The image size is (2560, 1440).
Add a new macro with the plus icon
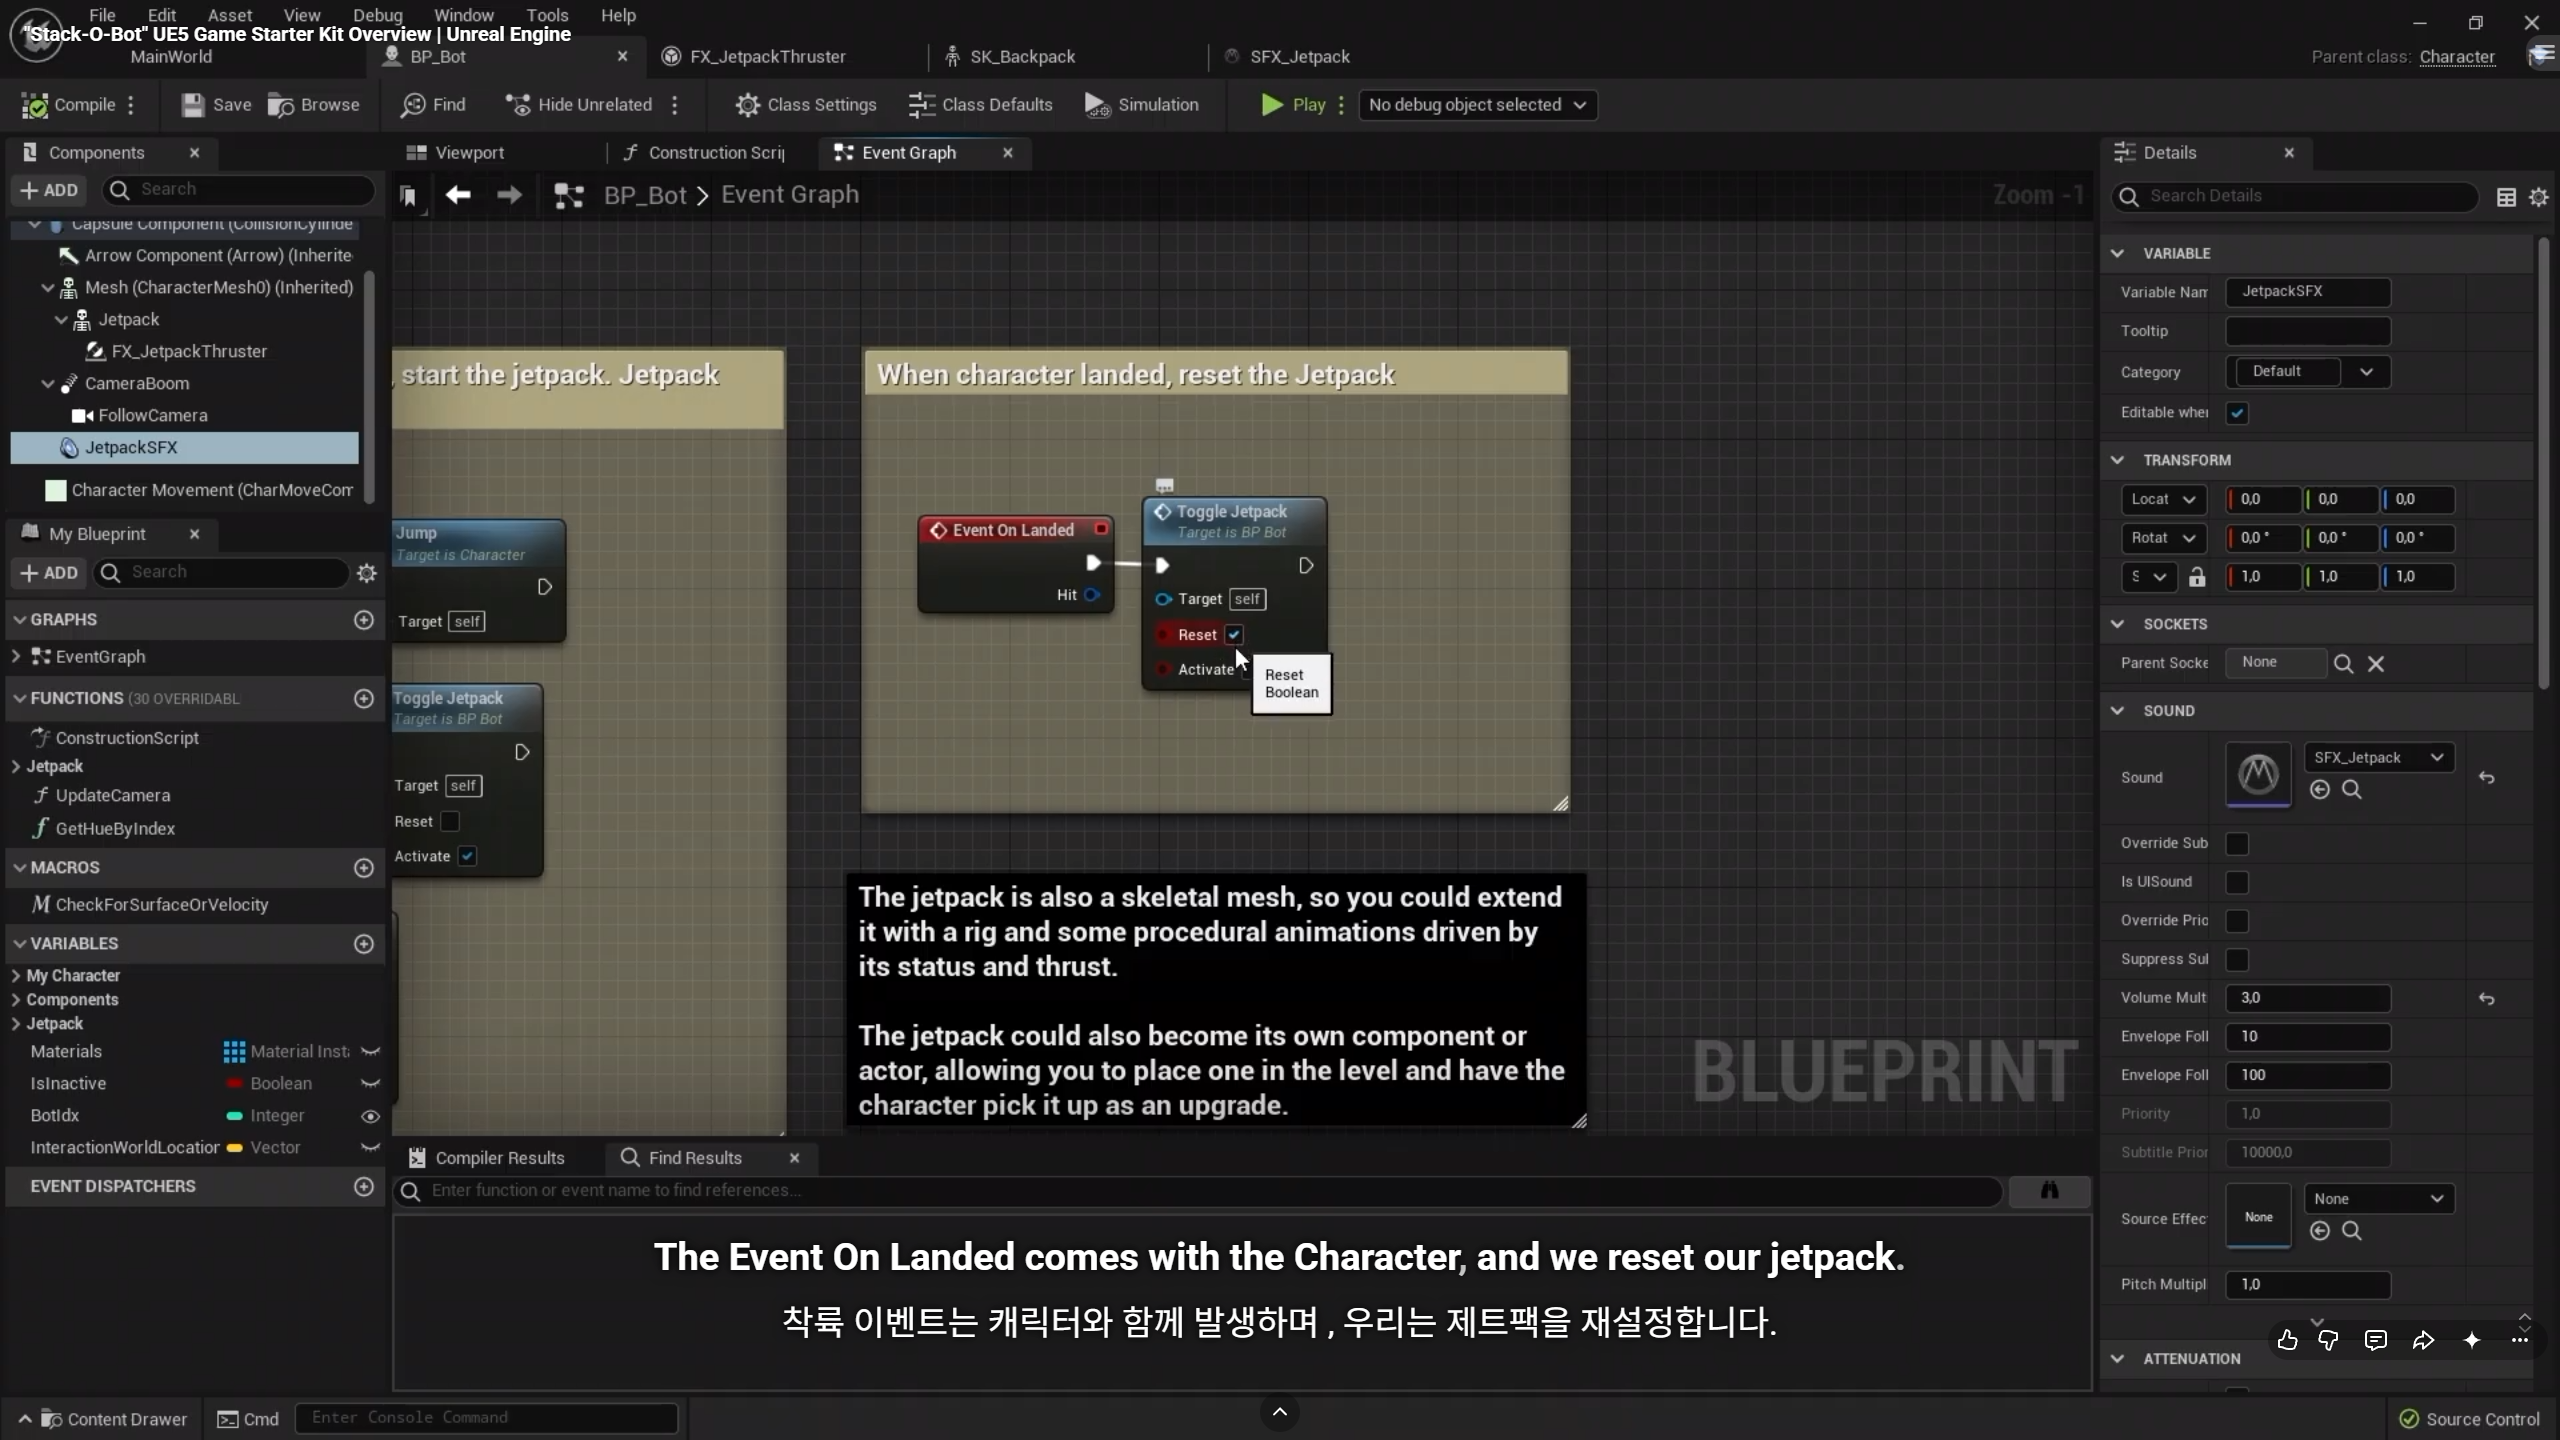(x=364, y=868)
